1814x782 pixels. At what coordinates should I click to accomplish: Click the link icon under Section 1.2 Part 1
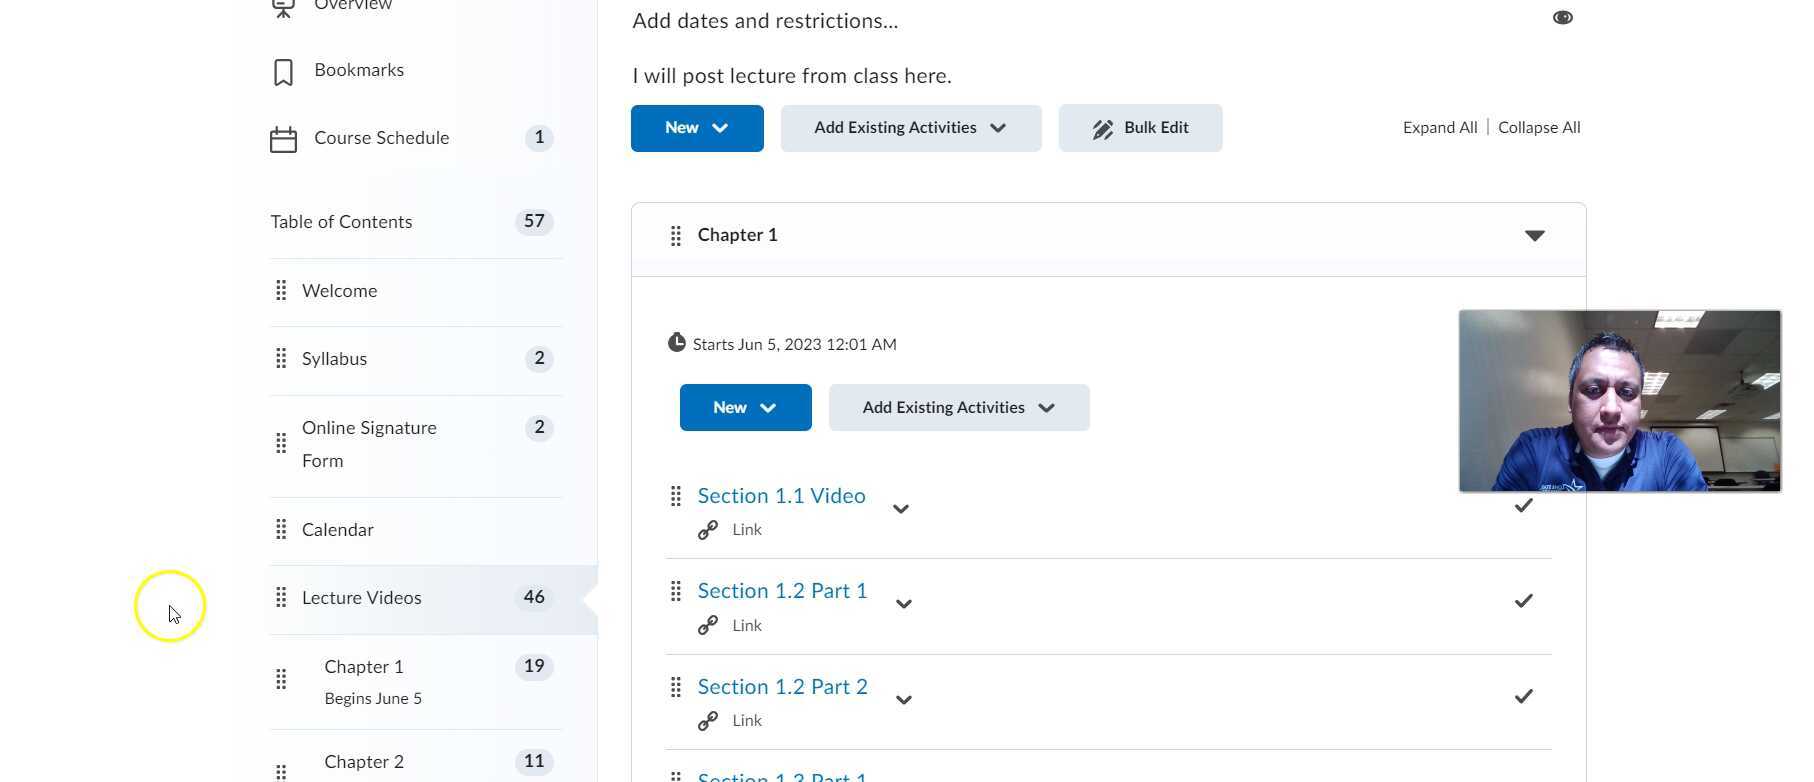click(x=708, y=626)
